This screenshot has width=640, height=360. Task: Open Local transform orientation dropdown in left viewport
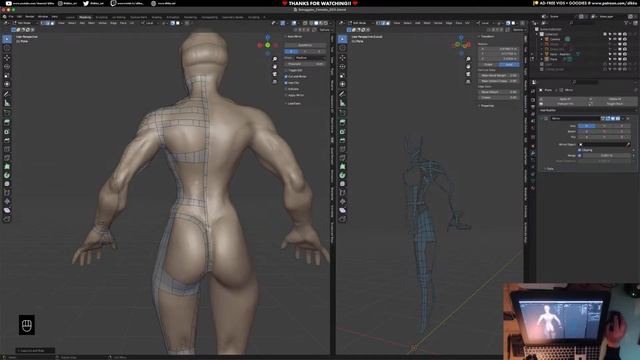(150, 23)
